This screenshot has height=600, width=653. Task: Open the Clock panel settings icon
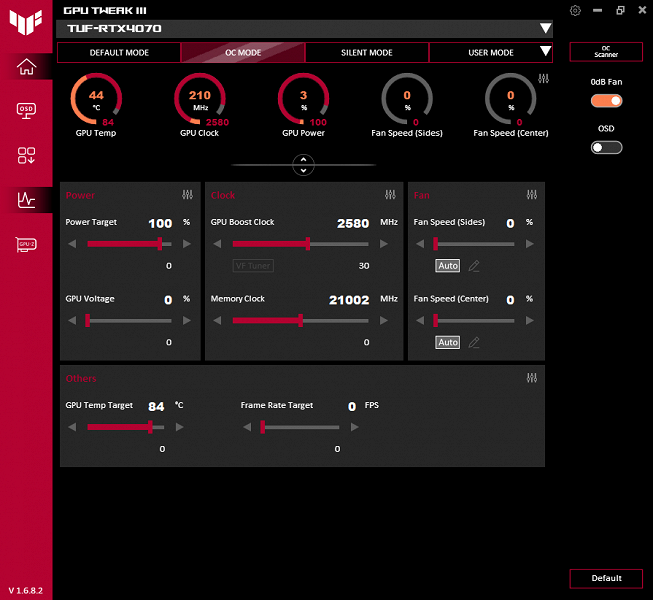(x=390, y=194)
